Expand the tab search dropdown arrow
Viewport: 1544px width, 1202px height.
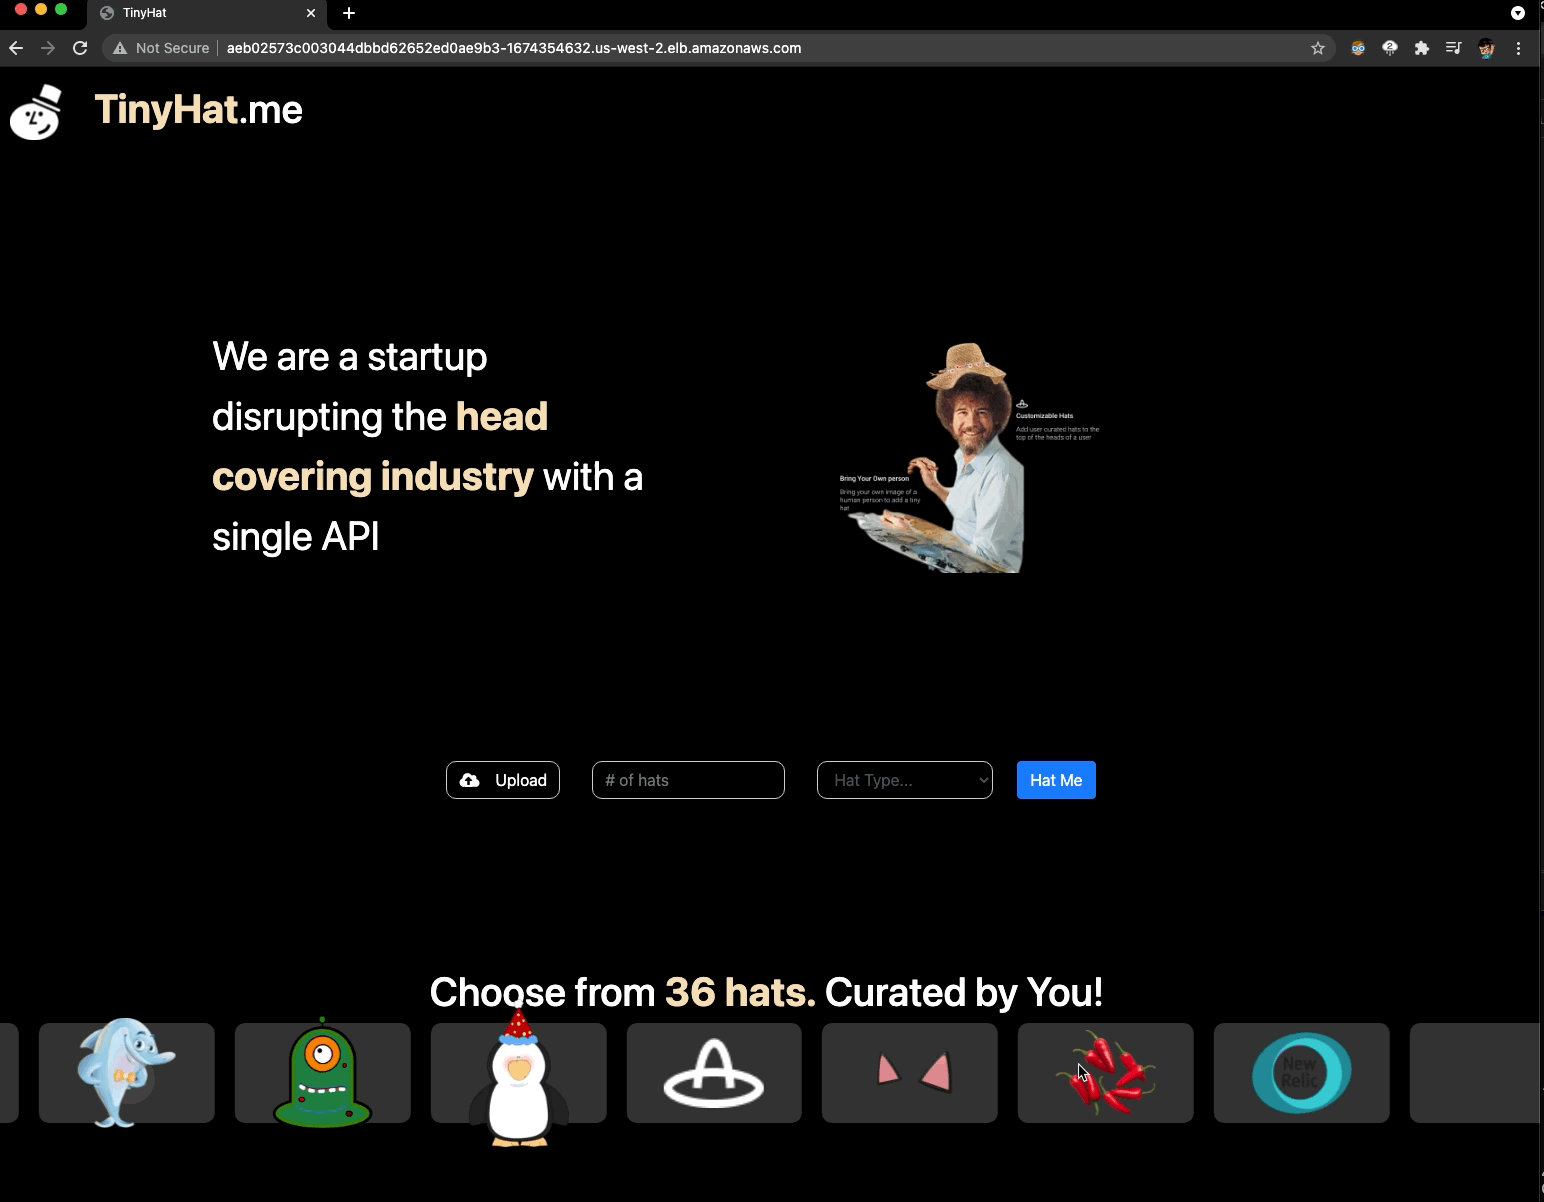coord(1517,13)
